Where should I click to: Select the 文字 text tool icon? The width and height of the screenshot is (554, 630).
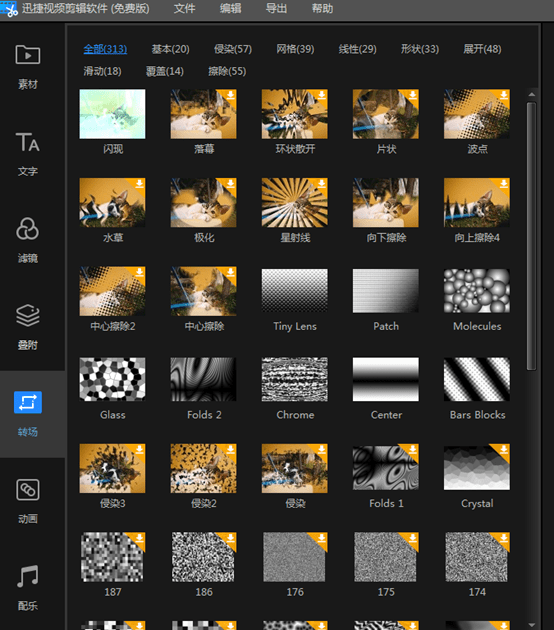pos(28,142)
